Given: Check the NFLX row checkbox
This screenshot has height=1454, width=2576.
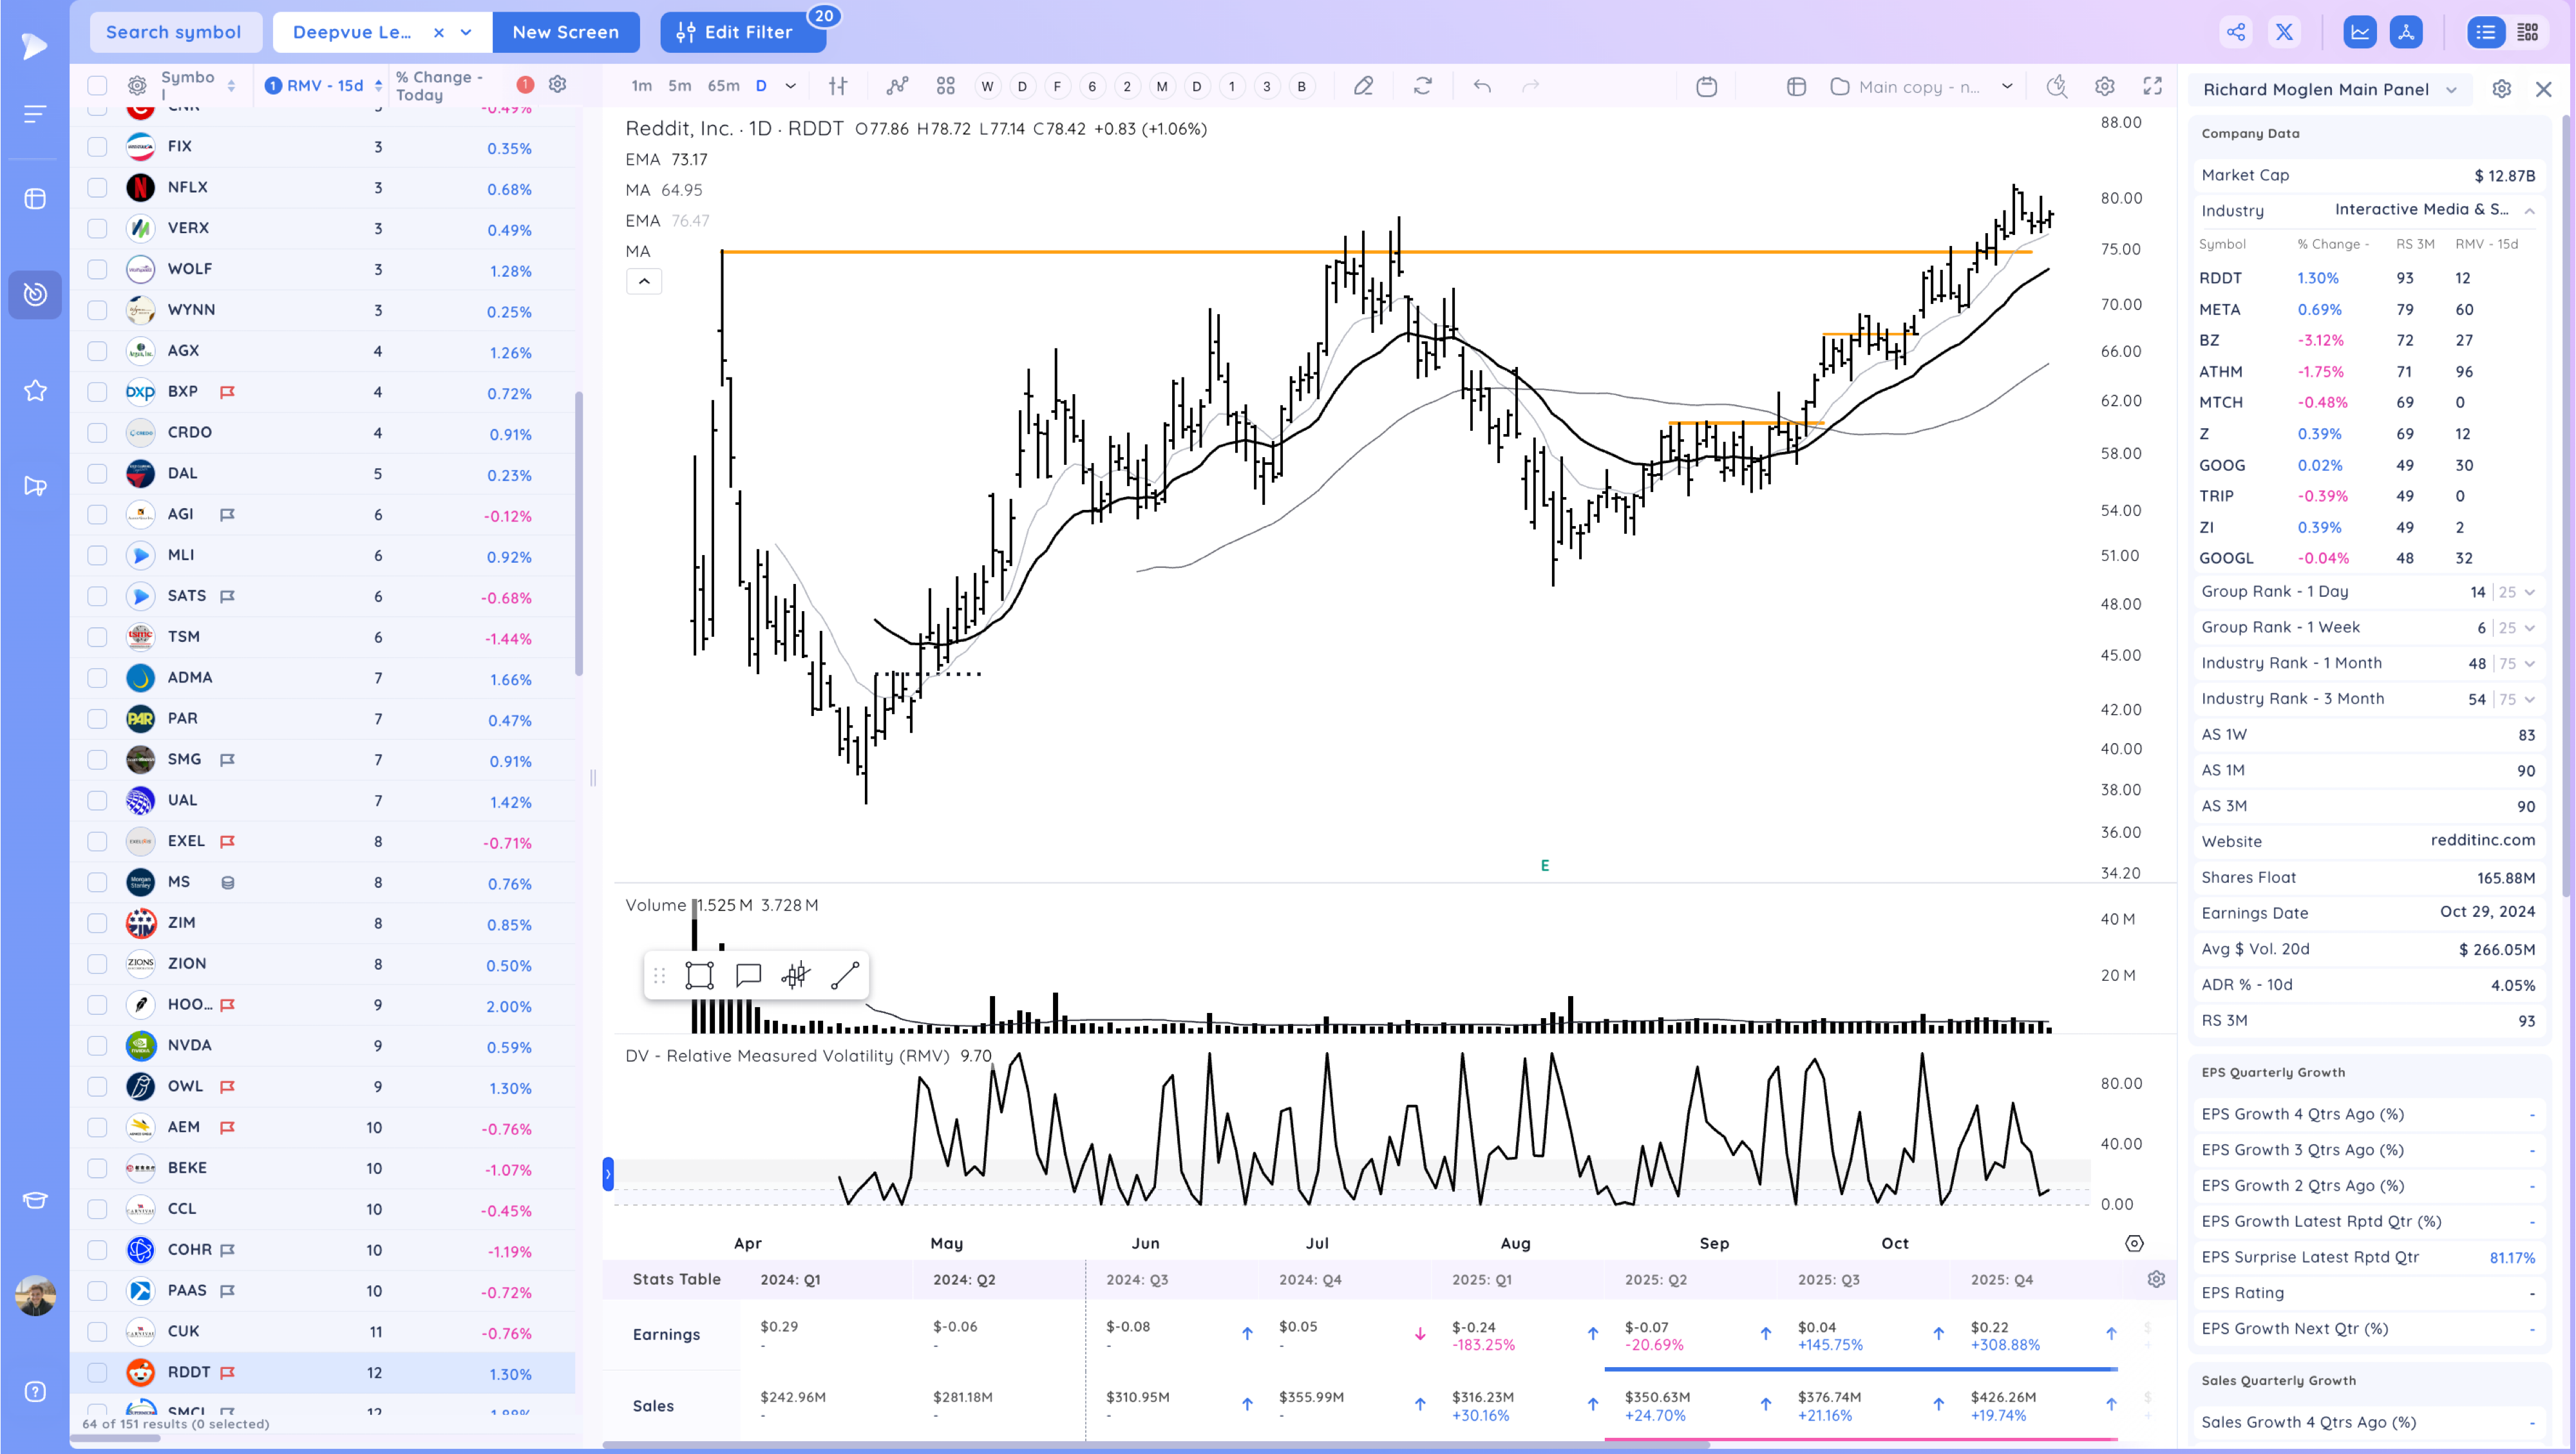Looking at the screenshot, I should 97,187.
